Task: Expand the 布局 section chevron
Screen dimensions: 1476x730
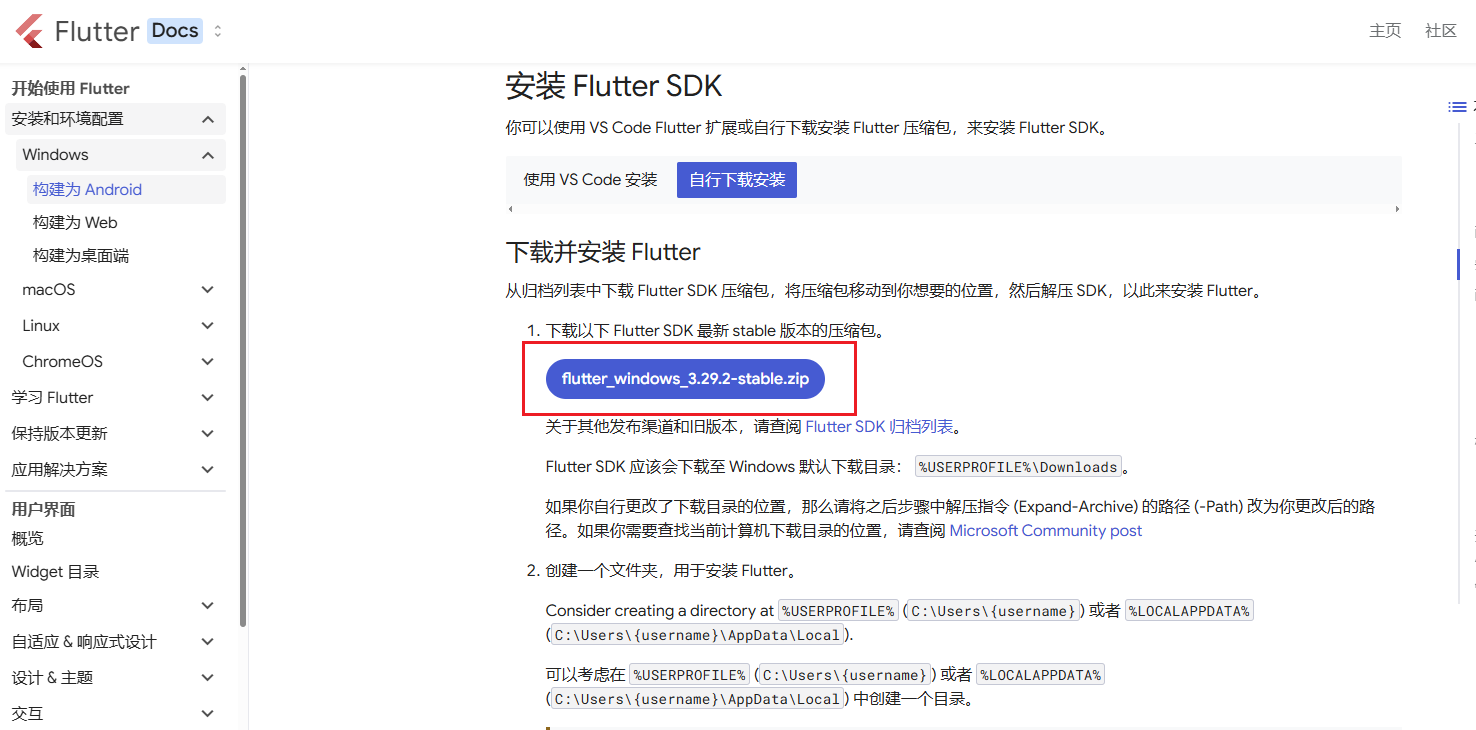Action: click(208, 606)
